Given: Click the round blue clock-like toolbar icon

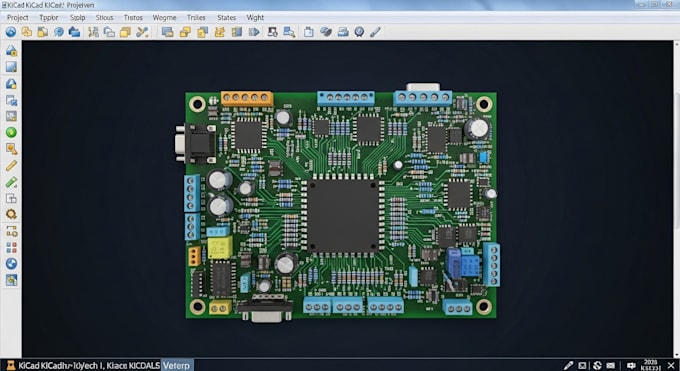Looking at the screenshot, I should click(359, 32).
